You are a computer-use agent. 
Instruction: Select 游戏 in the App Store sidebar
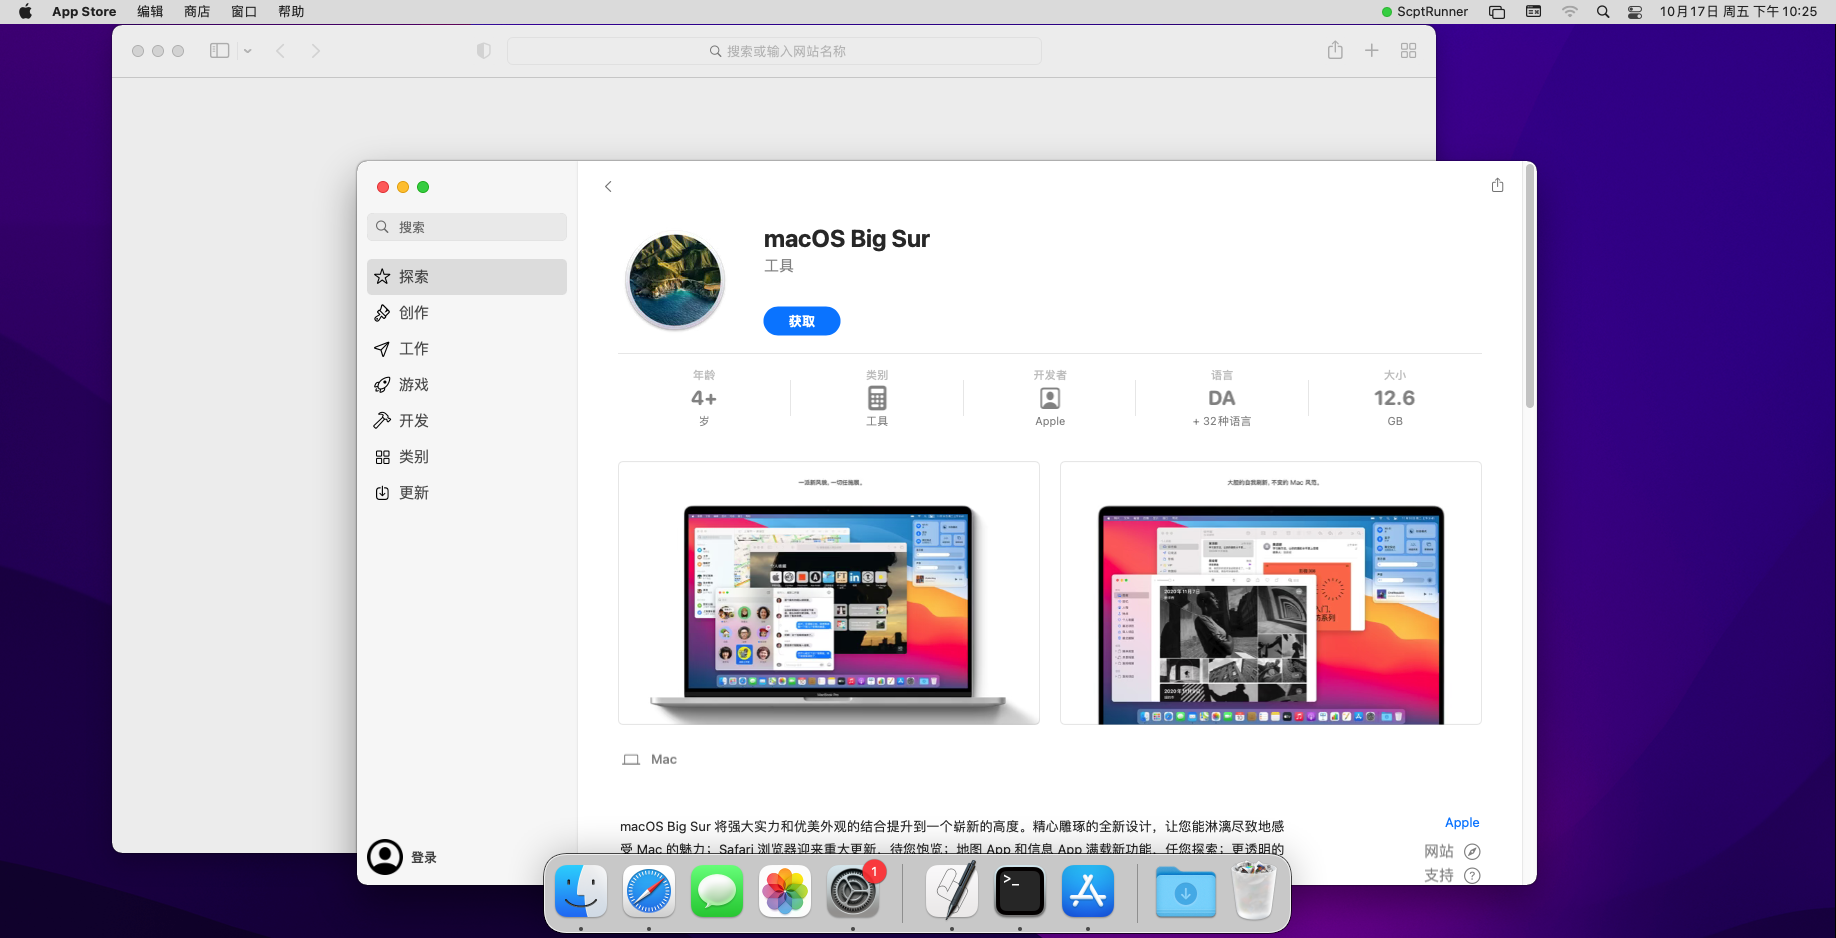click(x=467, y=385)
